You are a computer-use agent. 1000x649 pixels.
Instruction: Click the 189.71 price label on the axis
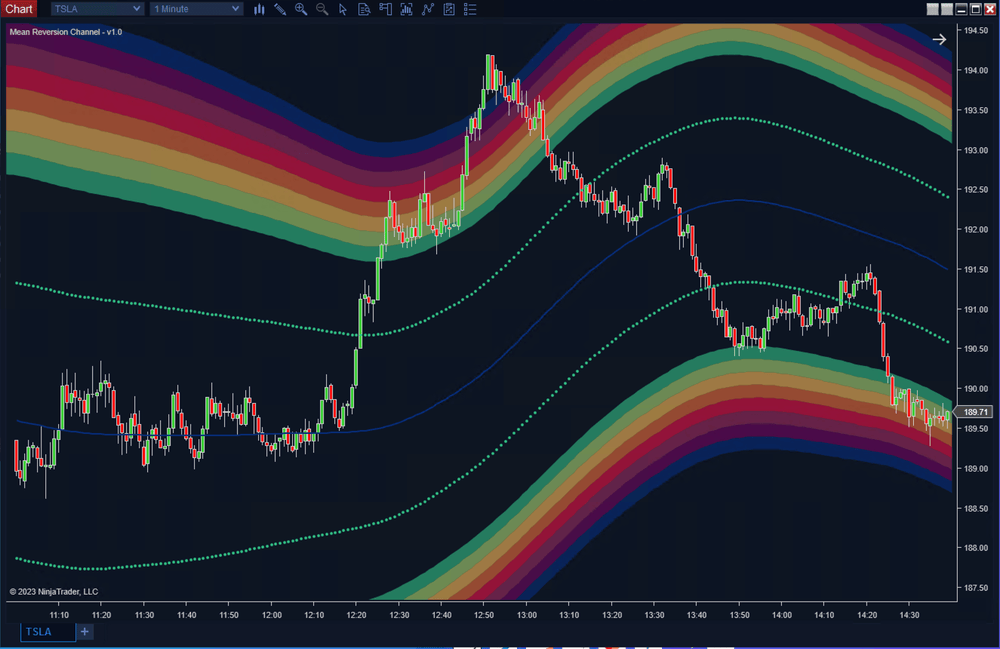click(978, 411)
